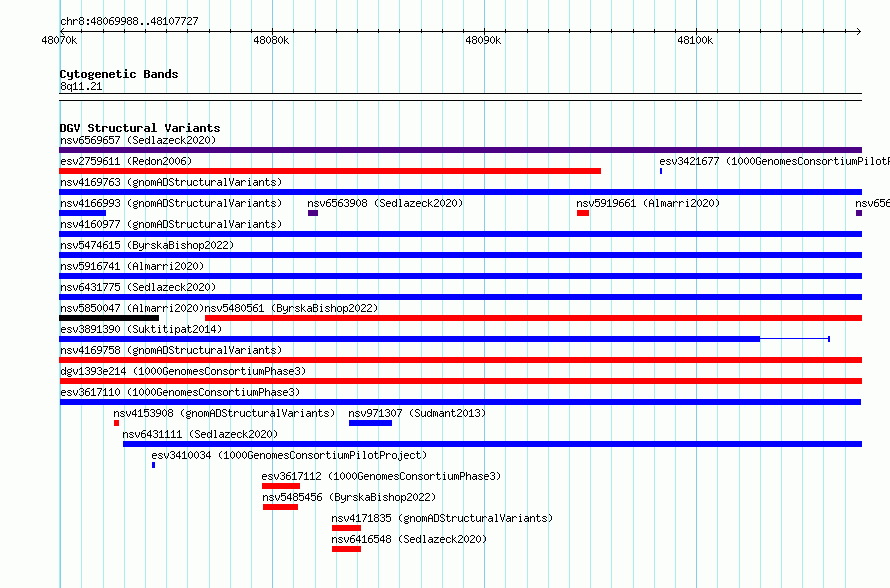Click the Cytogenetic Bands track title
This screenshot has width=890, height=588.
point(119,74)
